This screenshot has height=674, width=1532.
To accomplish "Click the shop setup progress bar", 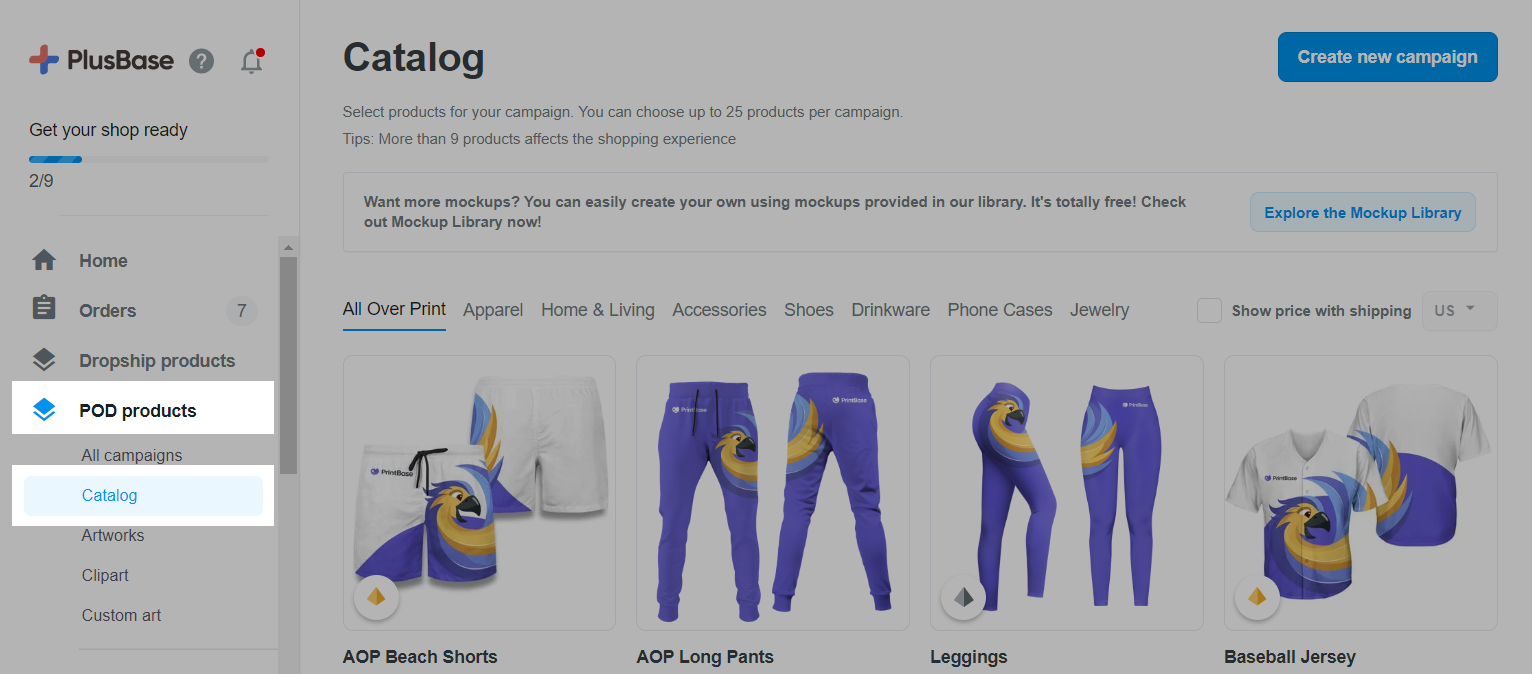I will coord(148,159).
